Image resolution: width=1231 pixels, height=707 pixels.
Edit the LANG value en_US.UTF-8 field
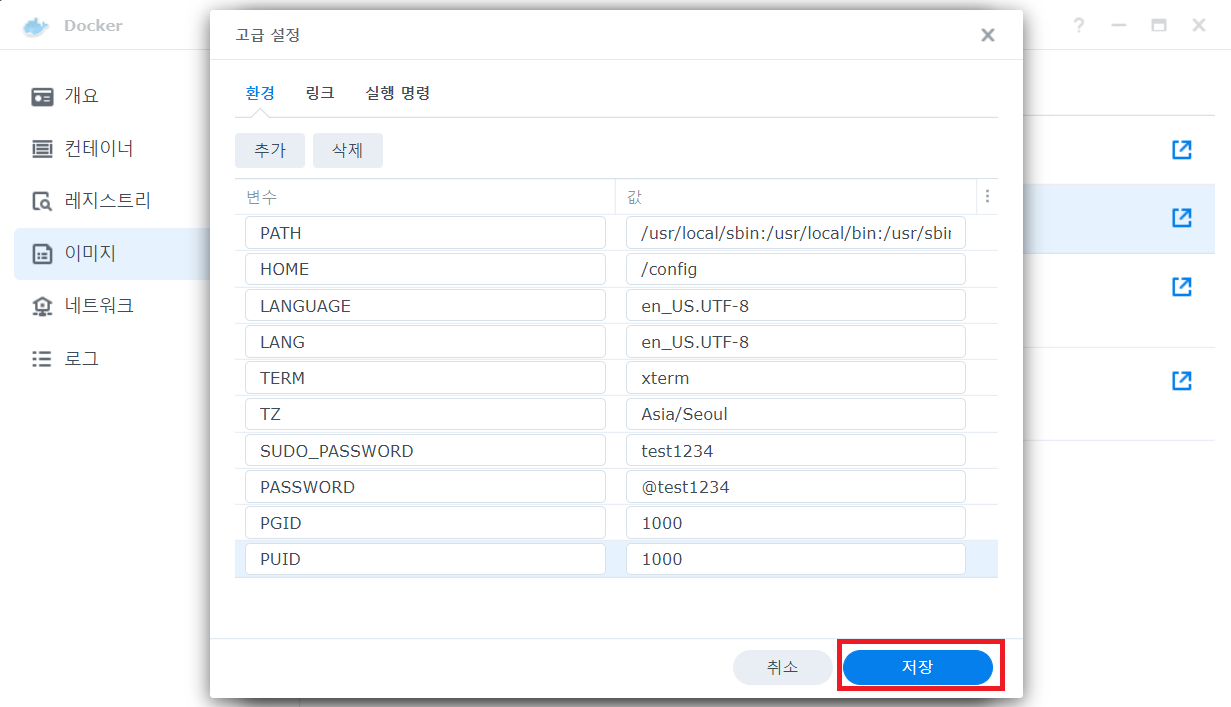click(796, 342)
